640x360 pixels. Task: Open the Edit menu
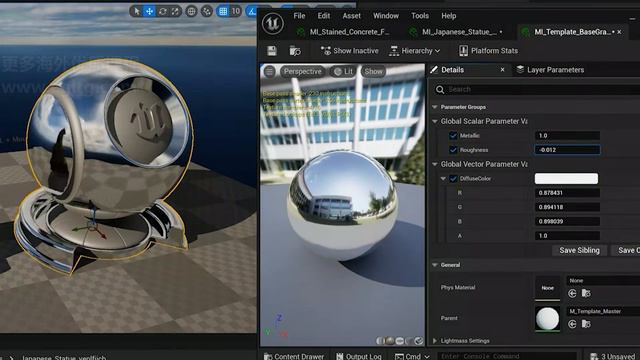(324, 16)
